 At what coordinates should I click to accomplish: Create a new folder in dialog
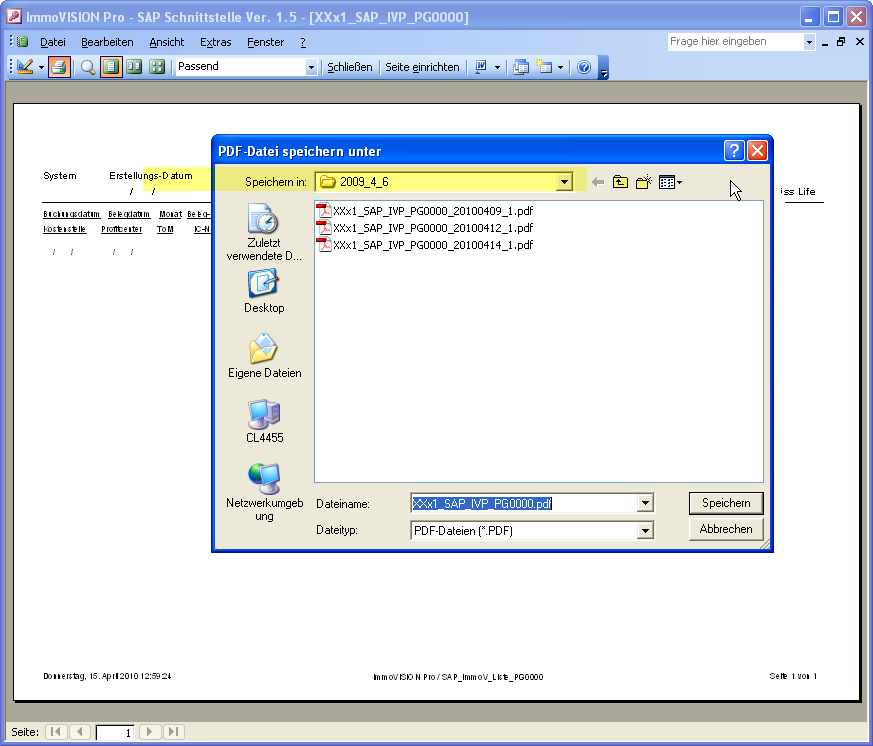coord(644,182)
